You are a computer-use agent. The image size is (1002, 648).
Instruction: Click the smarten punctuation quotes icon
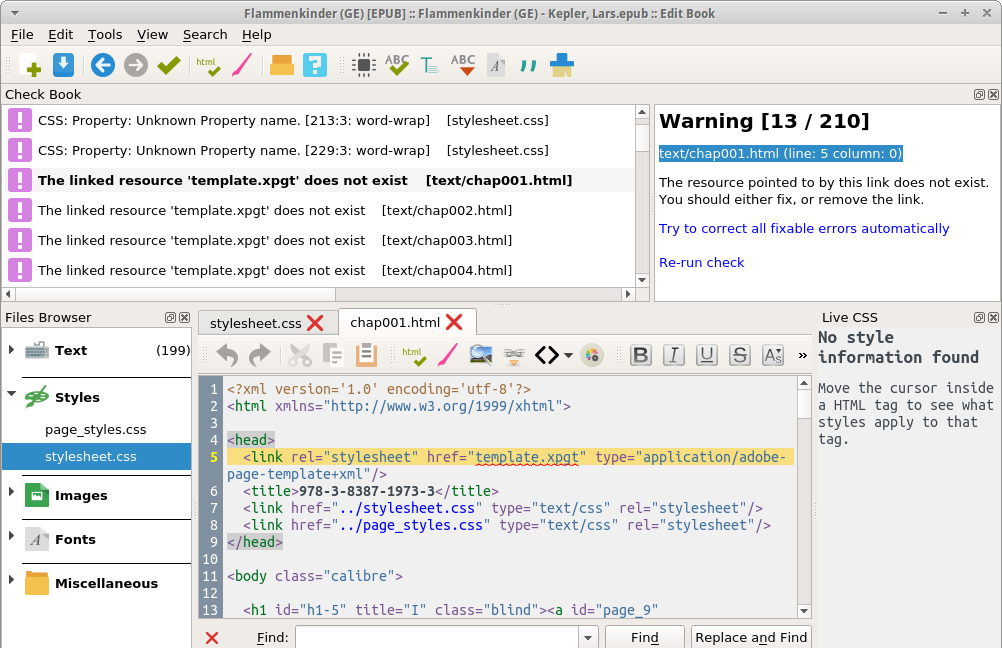coord(528,66)
